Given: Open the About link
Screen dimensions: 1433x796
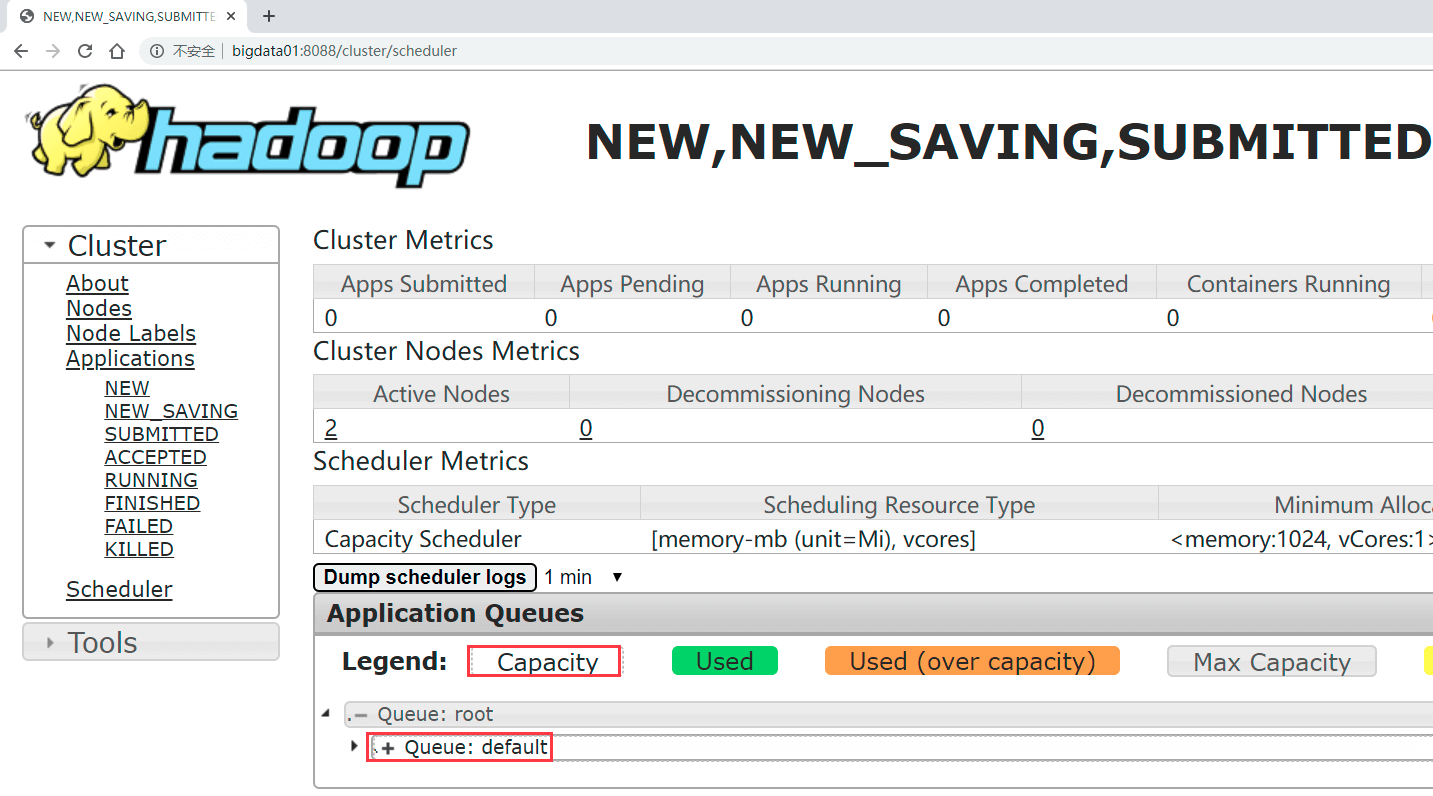Looking at the screenshot, I should [97, 283].
